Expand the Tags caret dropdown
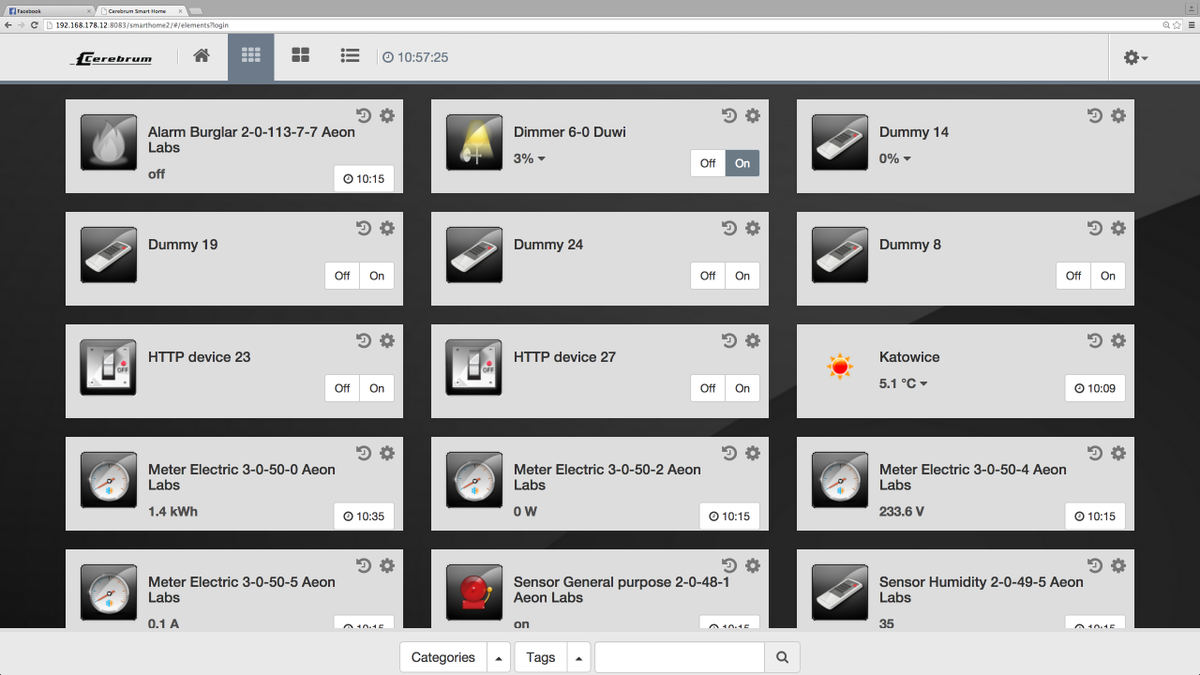 [579, 658]
